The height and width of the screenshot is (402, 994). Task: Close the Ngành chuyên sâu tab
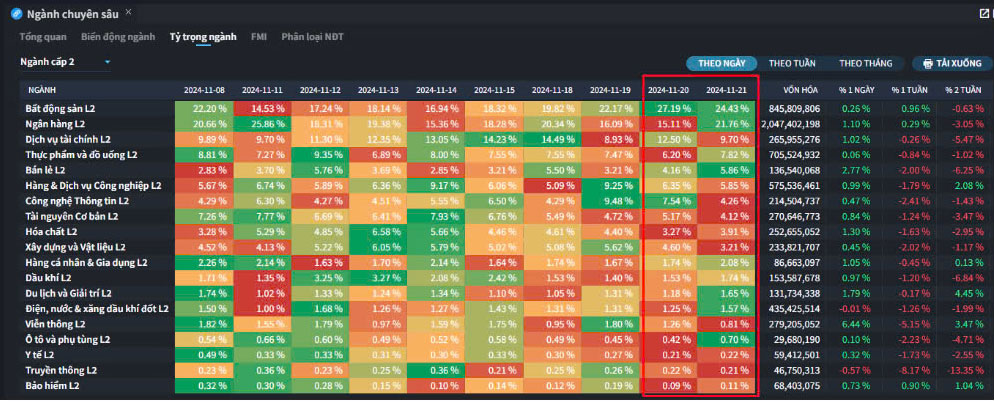click(129, 12)
